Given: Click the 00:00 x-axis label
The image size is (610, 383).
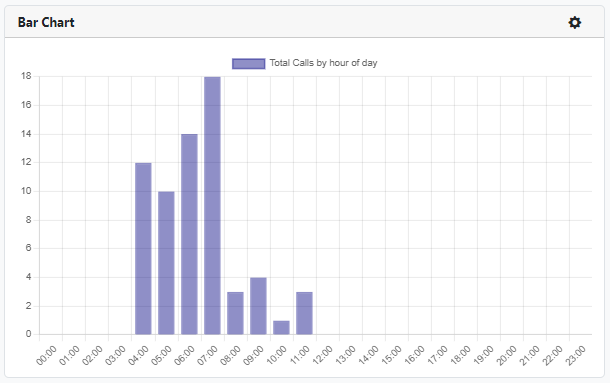Looking at the screenshot, I should pos(46,355).
